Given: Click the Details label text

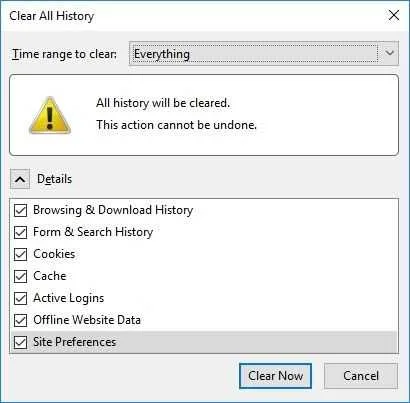Looking at the screenshot, I should tap(54, 179).
